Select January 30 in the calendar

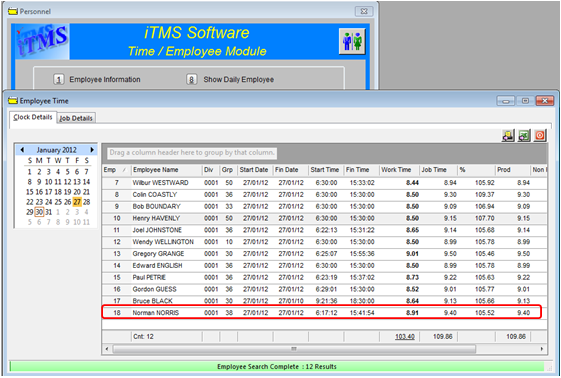[39, 212]
